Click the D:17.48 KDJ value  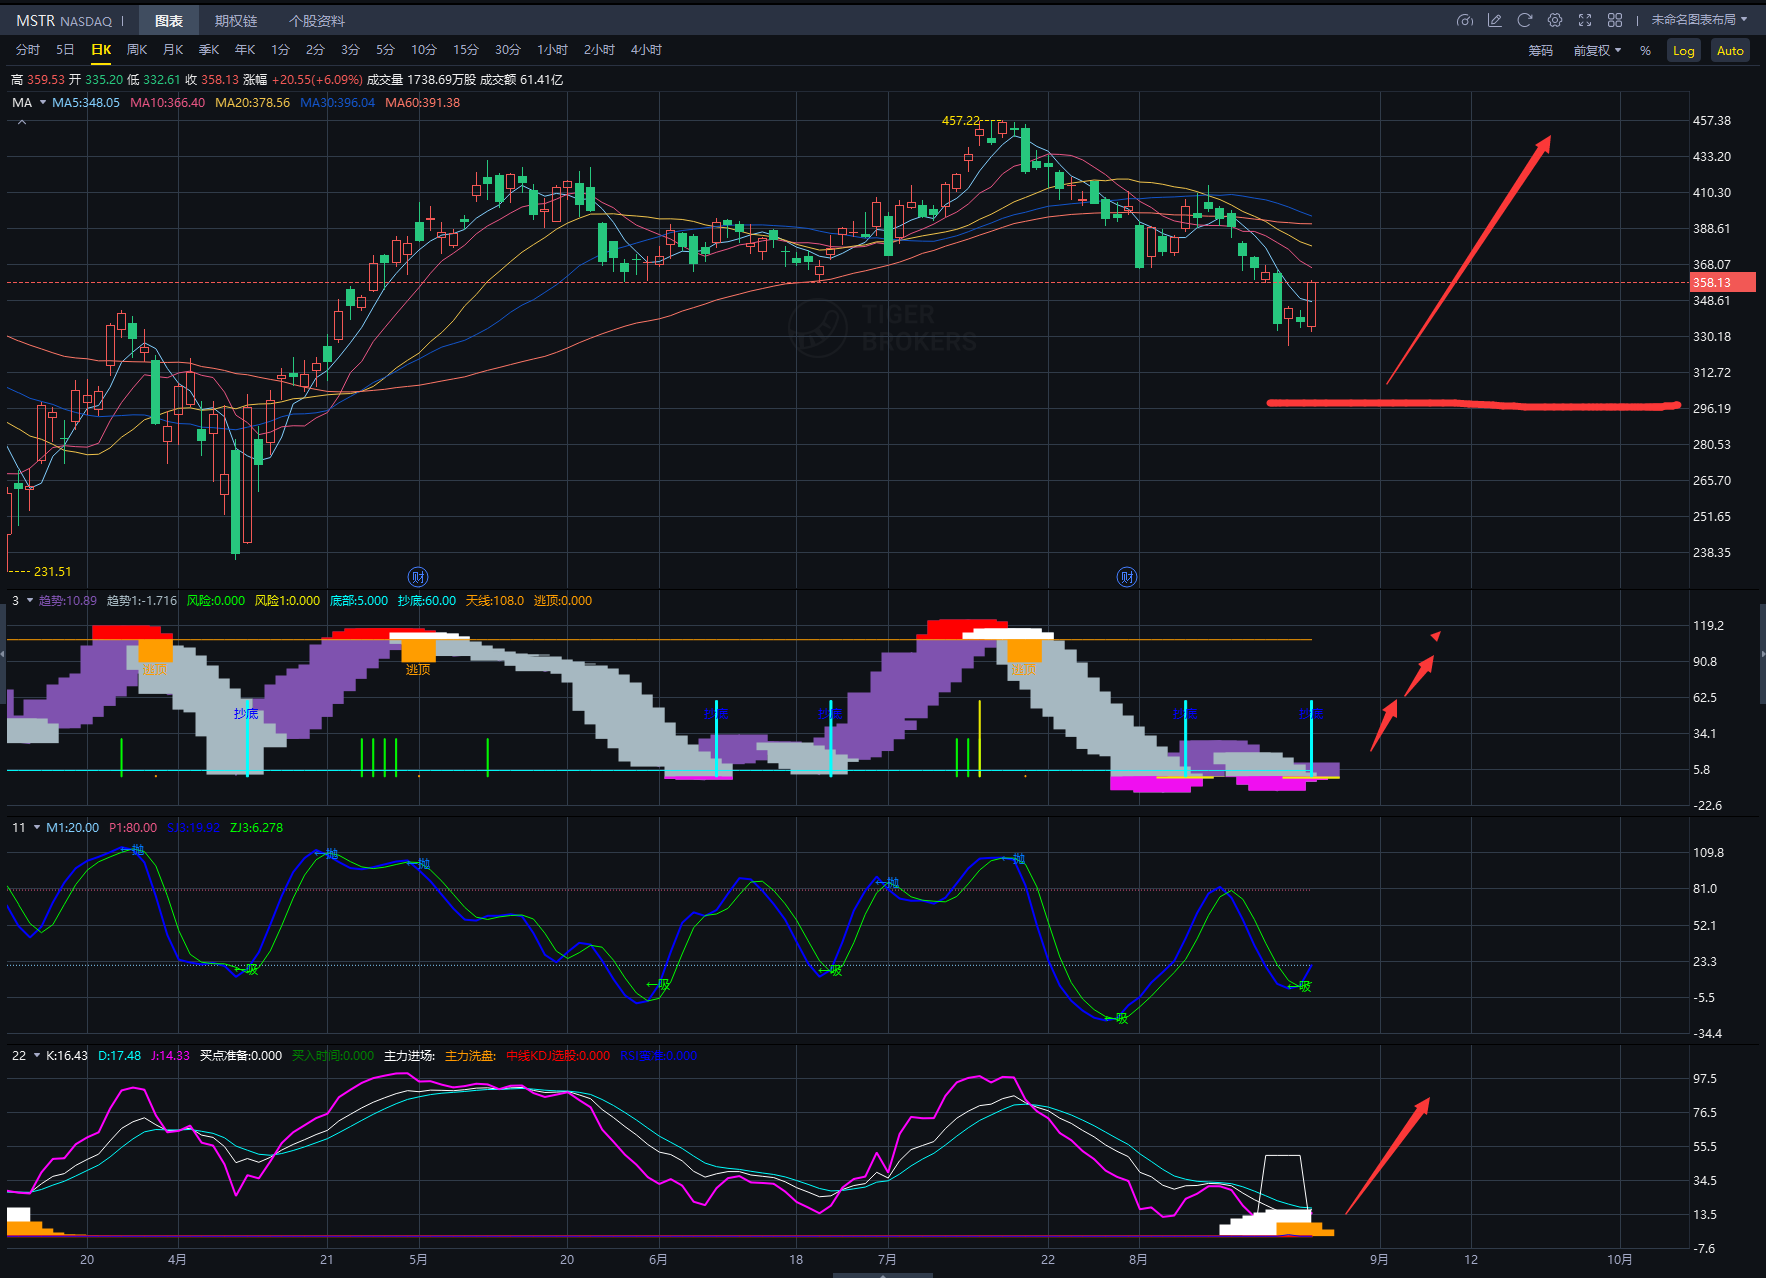tap(119, 1056)
